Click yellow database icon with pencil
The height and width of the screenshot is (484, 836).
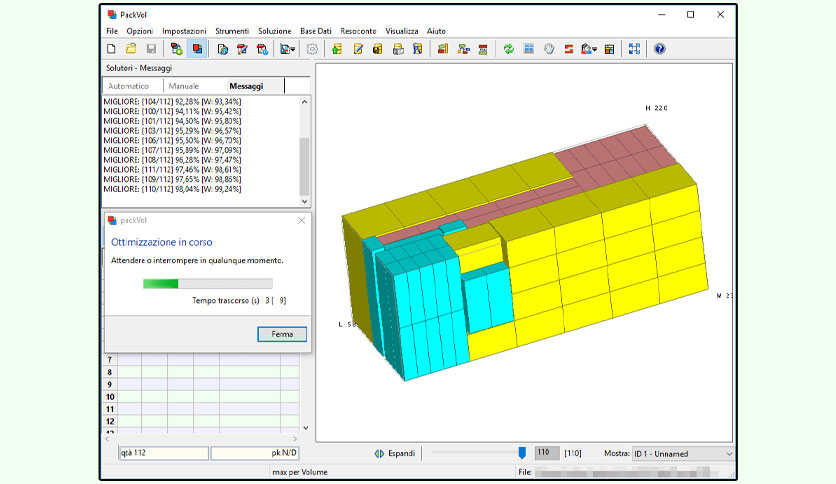[358, 49]
